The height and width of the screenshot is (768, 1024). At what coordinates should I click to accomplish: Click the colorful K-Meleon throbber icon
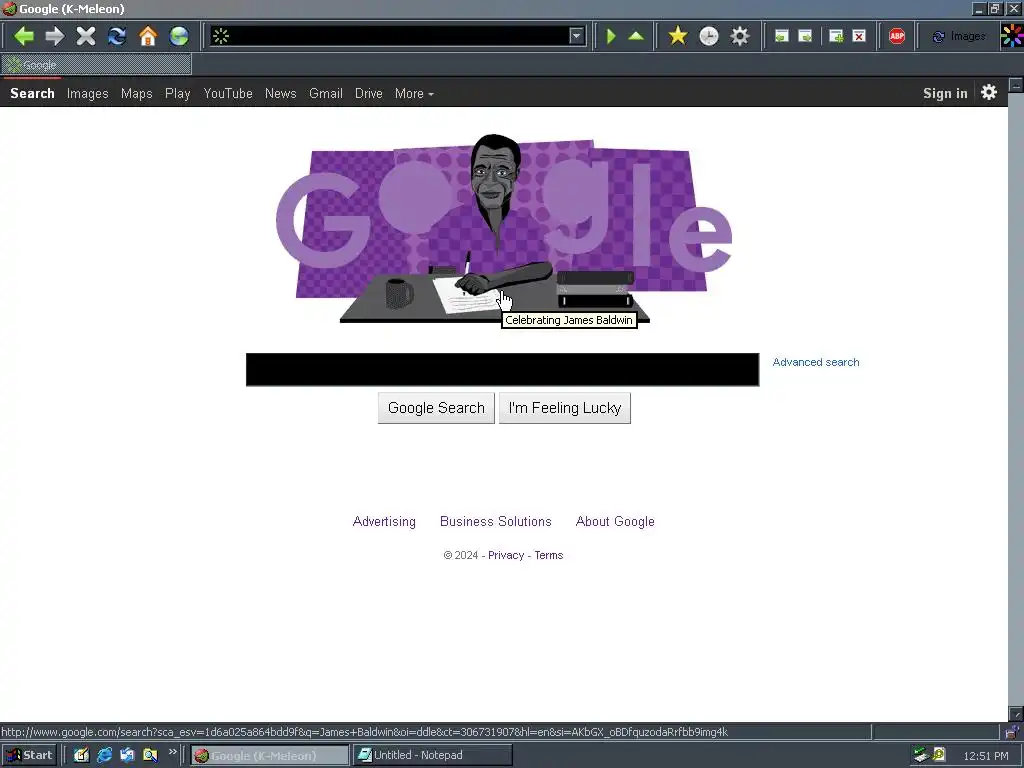click(1012, 36)
